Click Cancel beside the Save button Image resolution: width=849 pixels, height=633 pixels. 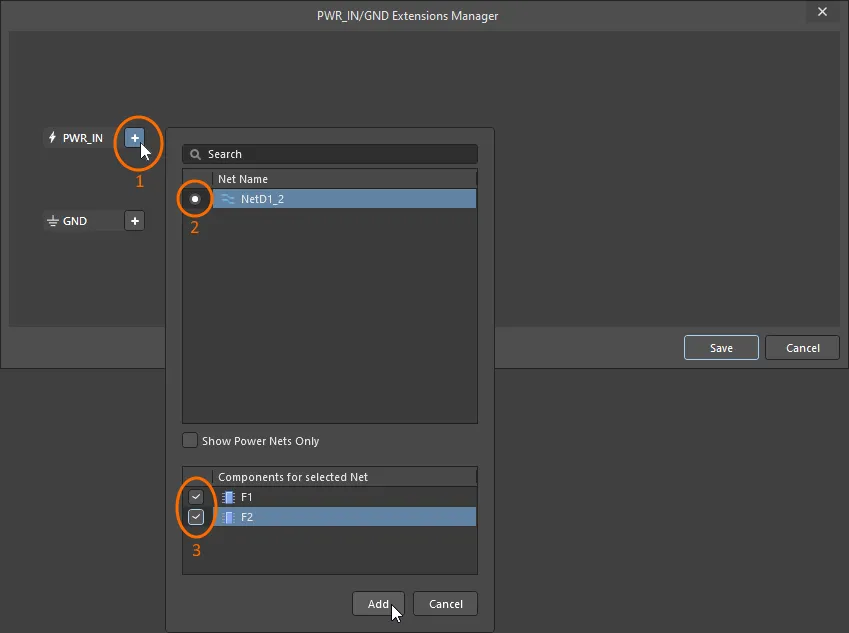click(x=802, y=347)
